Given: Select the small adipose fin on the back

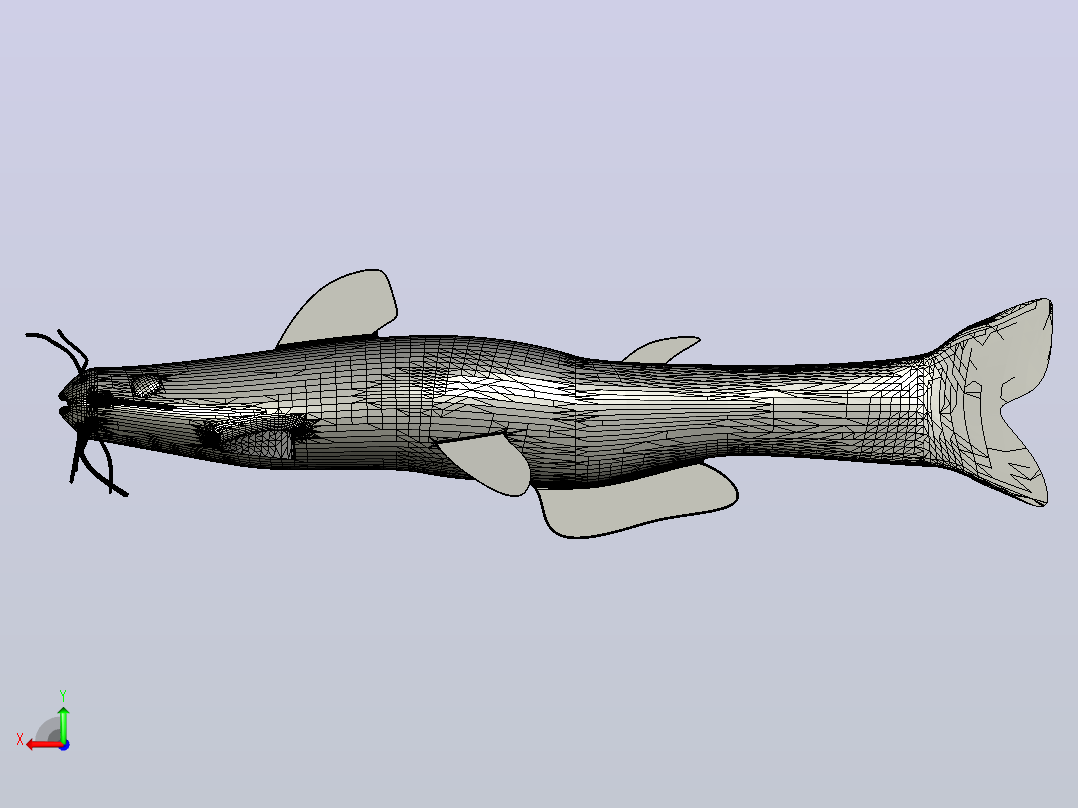Looking at the screenshot, I should [661, 349].
